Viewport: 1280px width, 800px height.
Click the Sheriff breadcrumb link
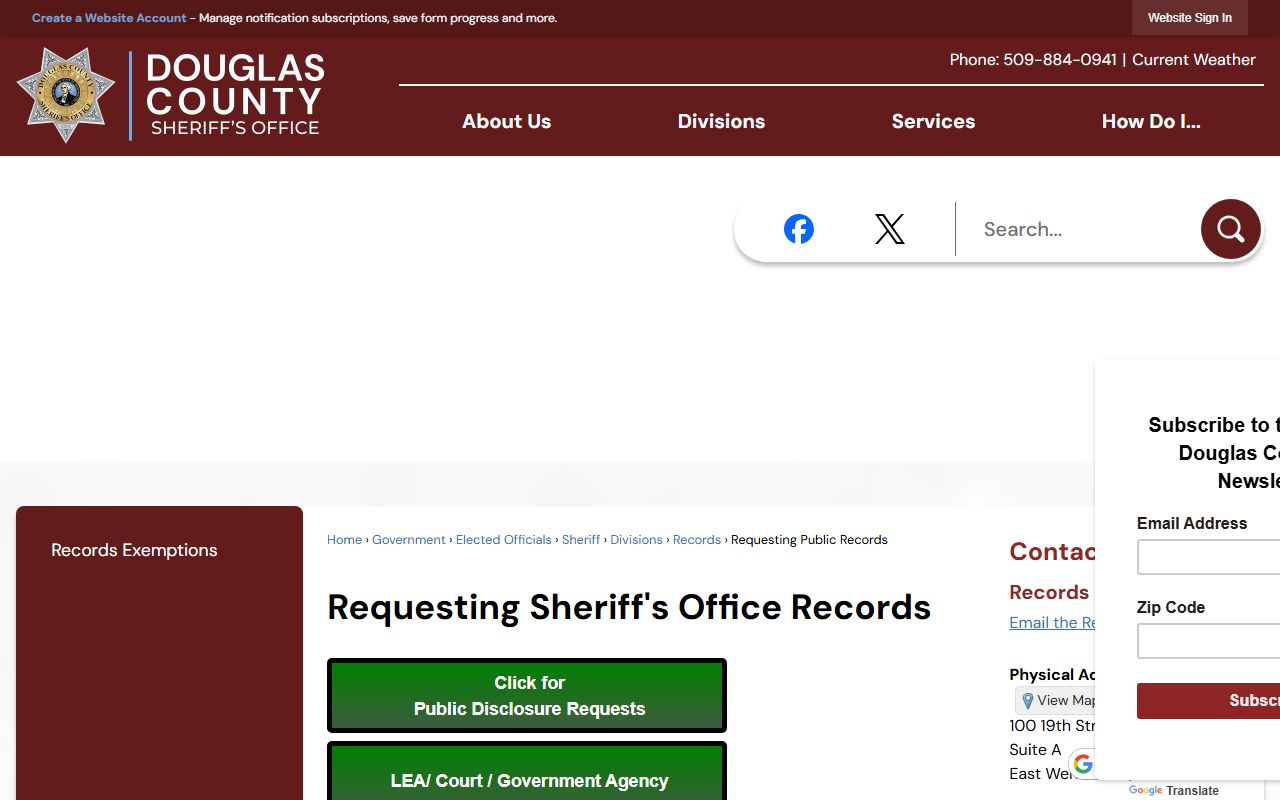pyautogui.click(x=581, y=540)
